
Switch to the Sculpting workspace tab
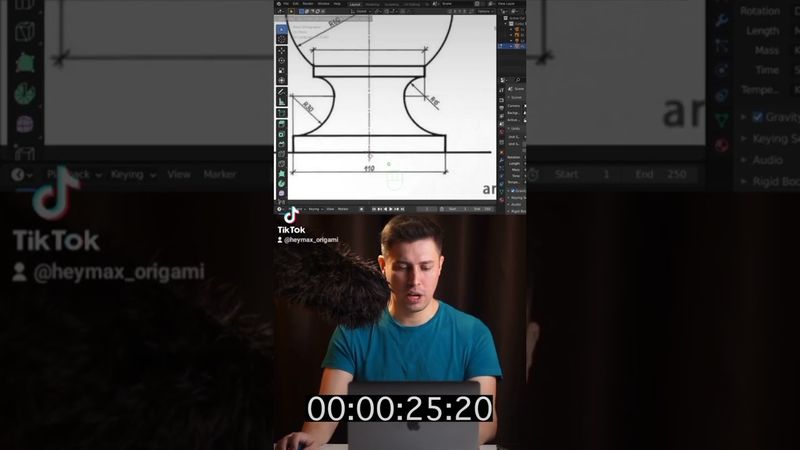point(391,4)
